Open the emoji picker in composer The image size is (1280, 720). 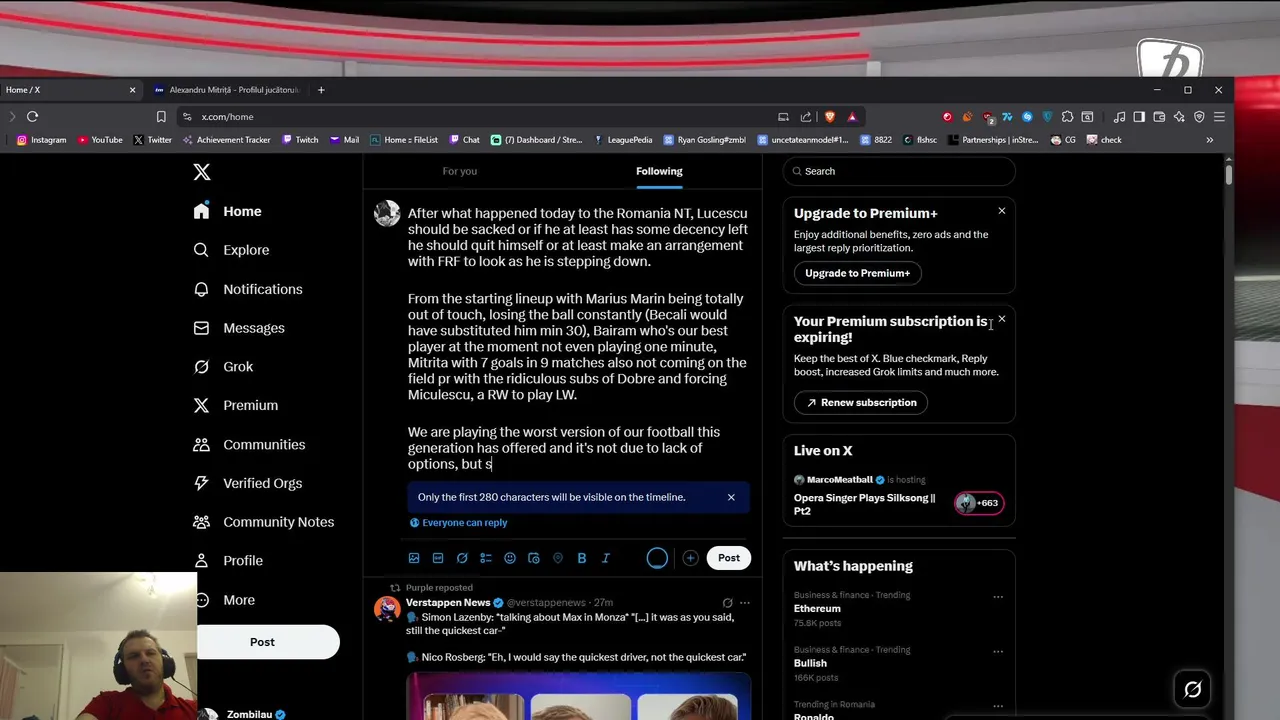(510, 558)
